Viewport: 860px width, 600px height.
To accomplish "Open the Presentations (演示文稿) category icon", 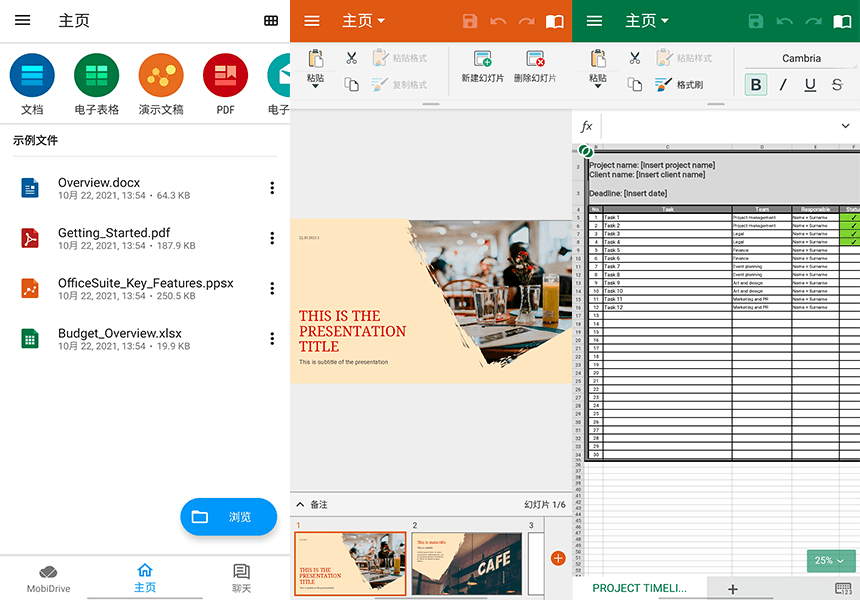I will (x=161, y=76).
